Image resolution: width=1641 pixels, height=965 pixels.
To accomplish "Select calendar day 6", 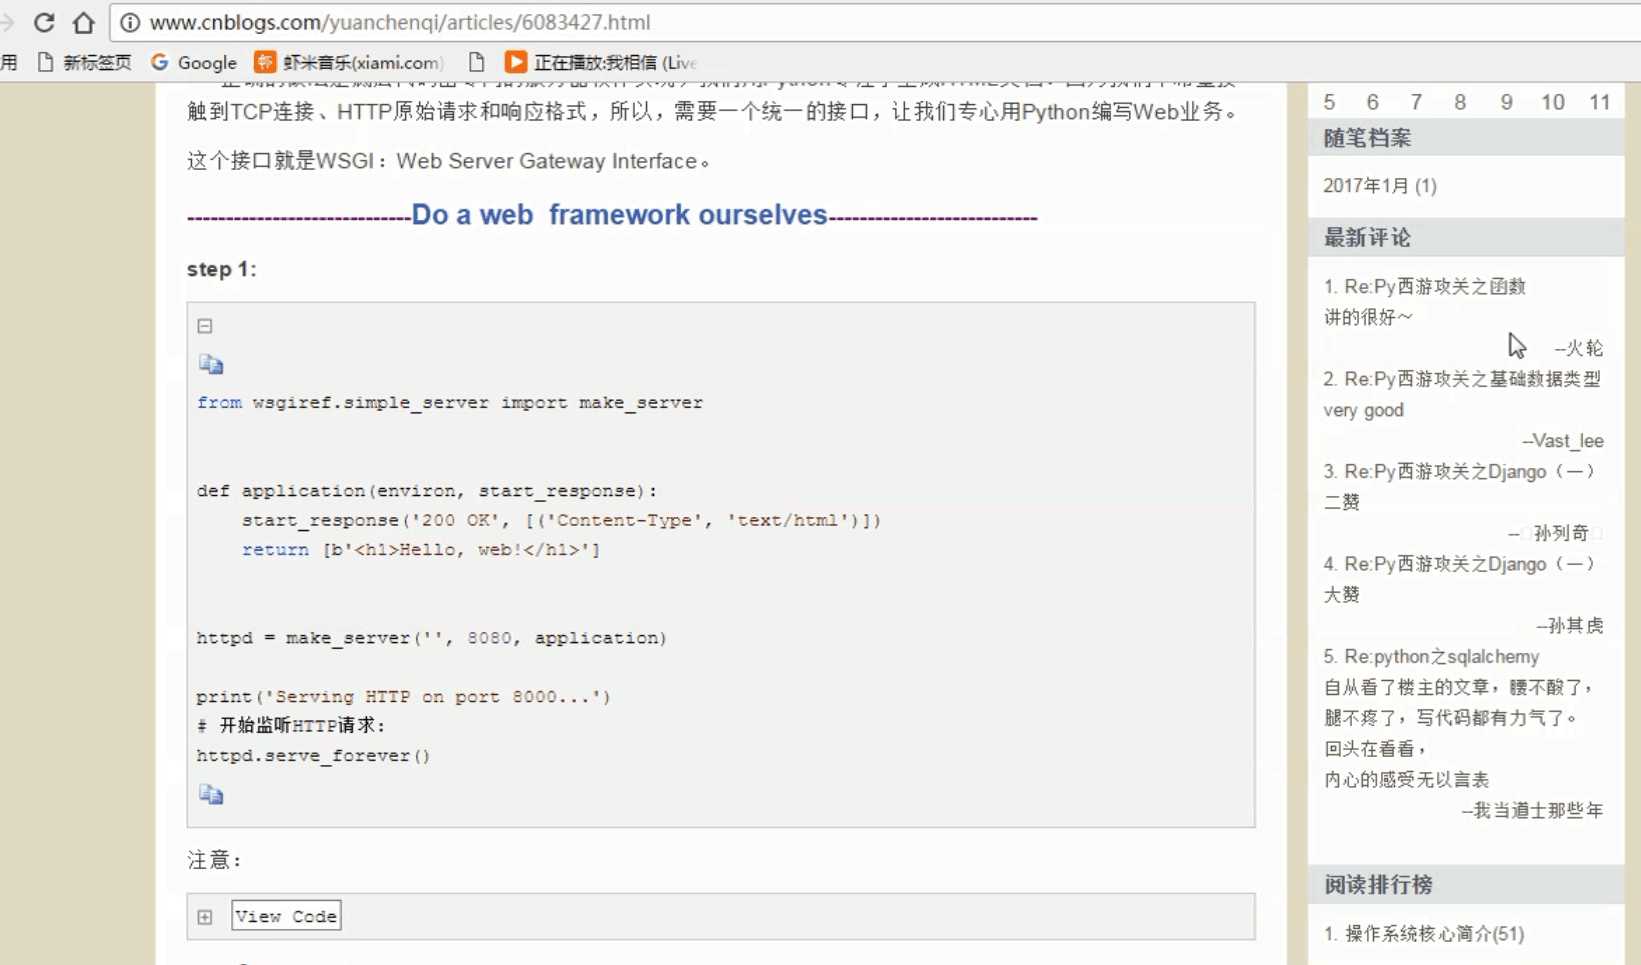I will [1373, 102].
